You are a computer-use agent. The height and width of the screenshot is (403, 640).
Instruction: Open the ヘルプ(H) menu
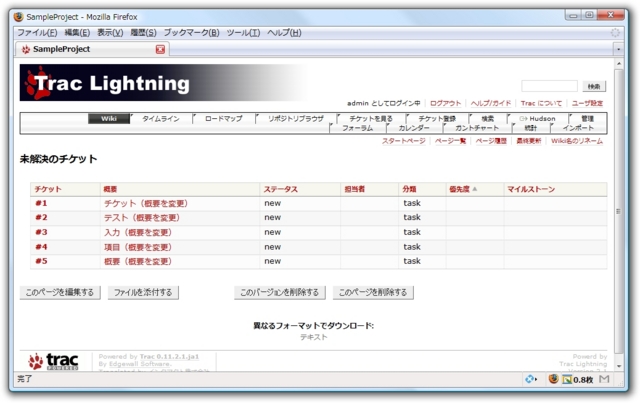coord(284,33)
